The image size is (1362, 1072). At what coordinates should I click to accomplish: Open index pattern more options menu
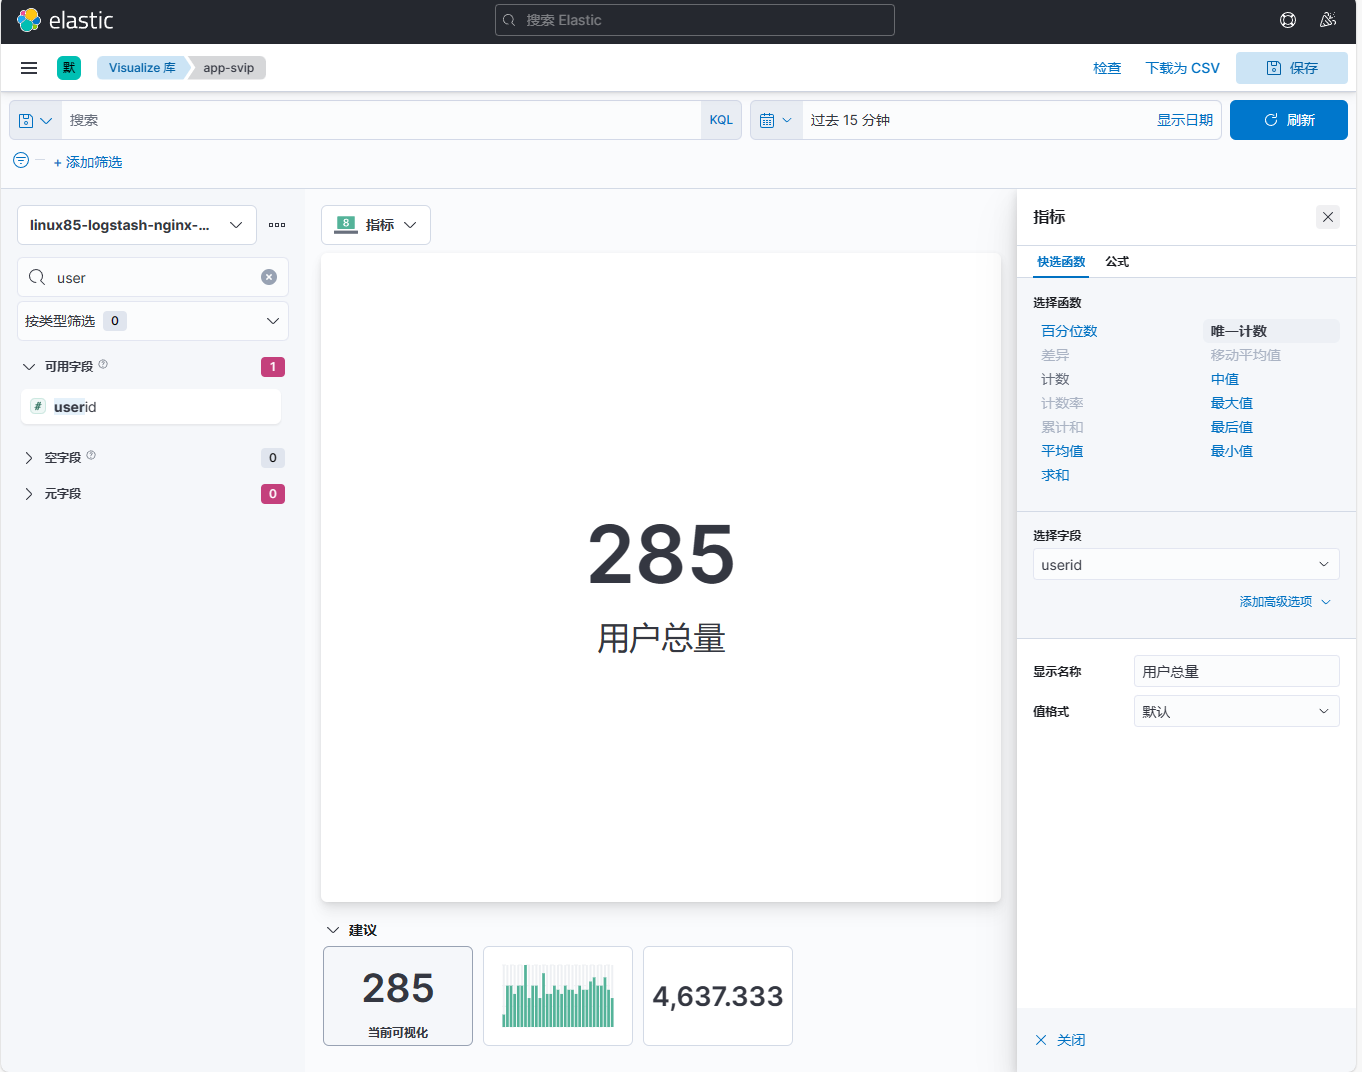click(x=277, y=225)
